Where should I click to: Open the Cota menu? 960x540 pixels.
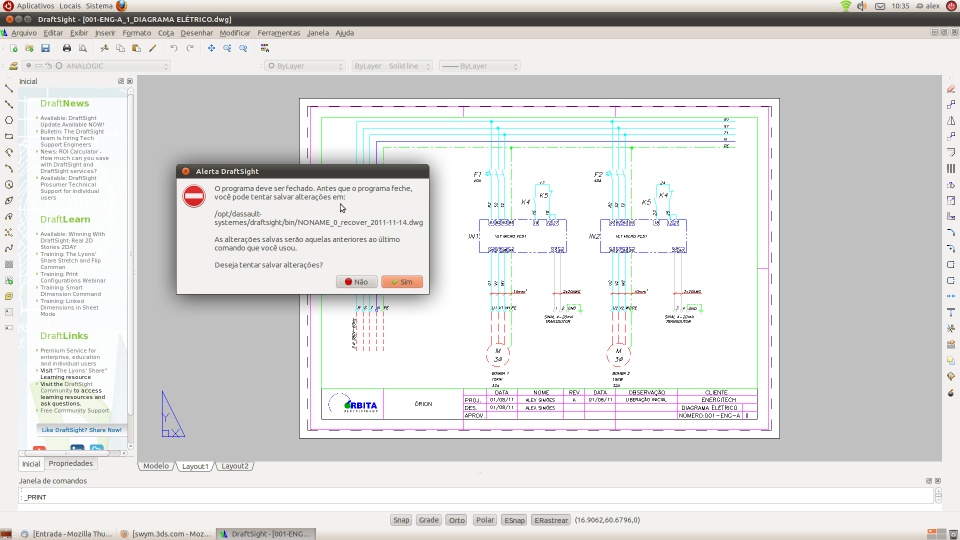click(166, 33)
